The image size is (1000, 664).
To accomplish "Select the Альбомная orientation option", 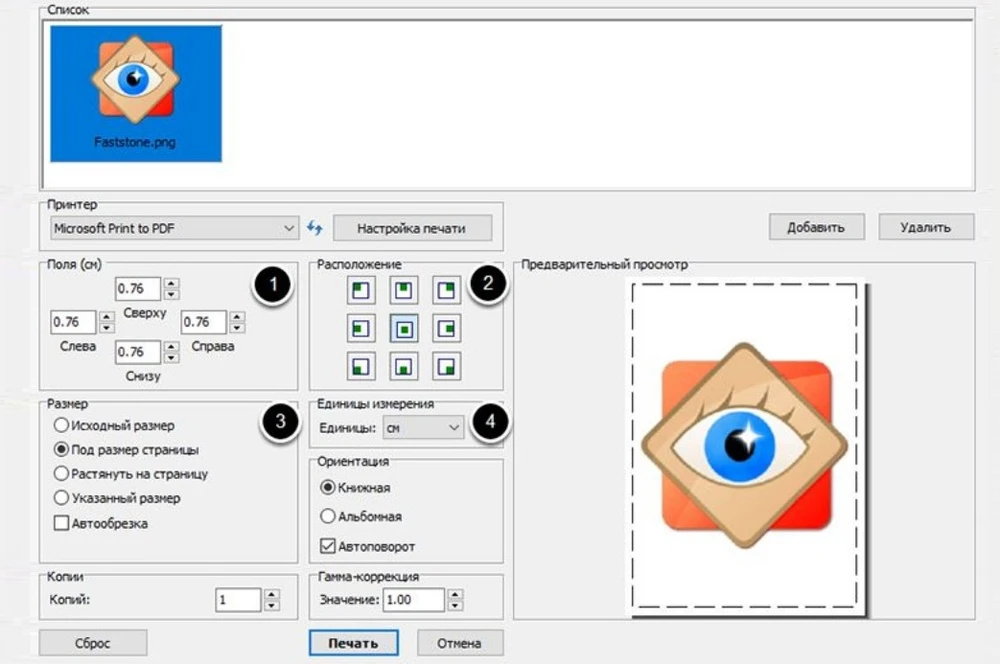I will (327, 517).
